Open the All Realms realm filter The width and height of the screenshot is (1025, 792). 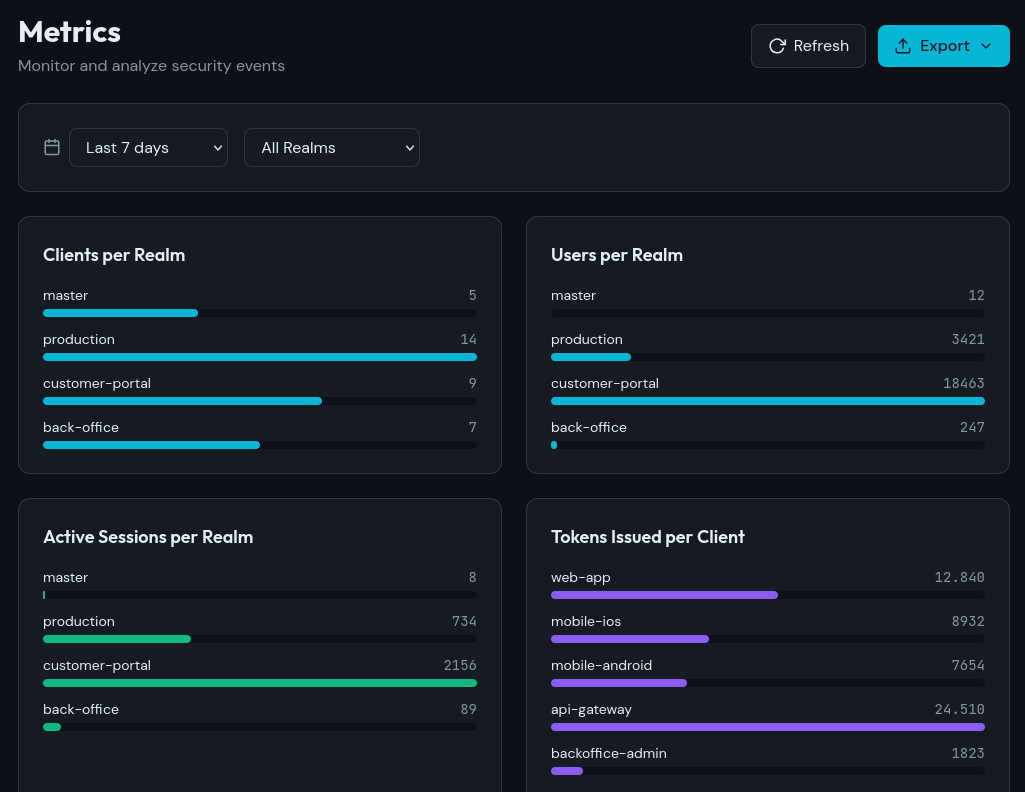click(331, 147)
